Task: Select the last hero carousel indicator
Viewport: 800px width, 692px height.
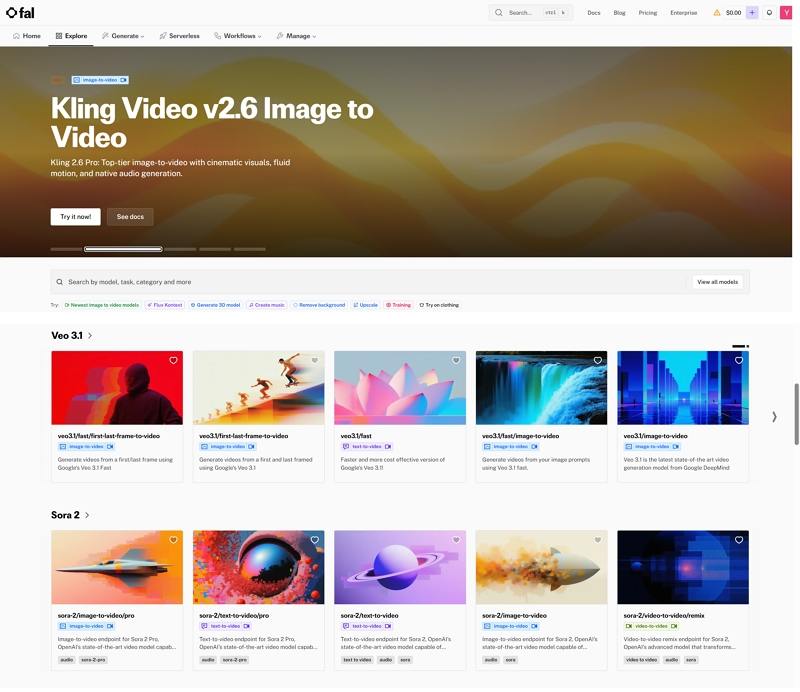Action: [250, 250]
